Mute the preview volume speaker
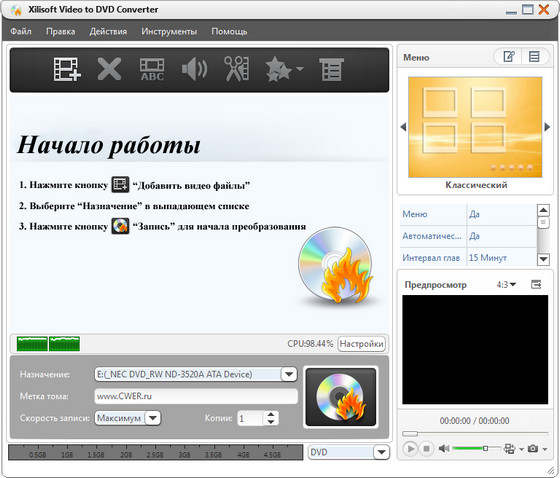This screenshot has width=560, height=478. 444,448
